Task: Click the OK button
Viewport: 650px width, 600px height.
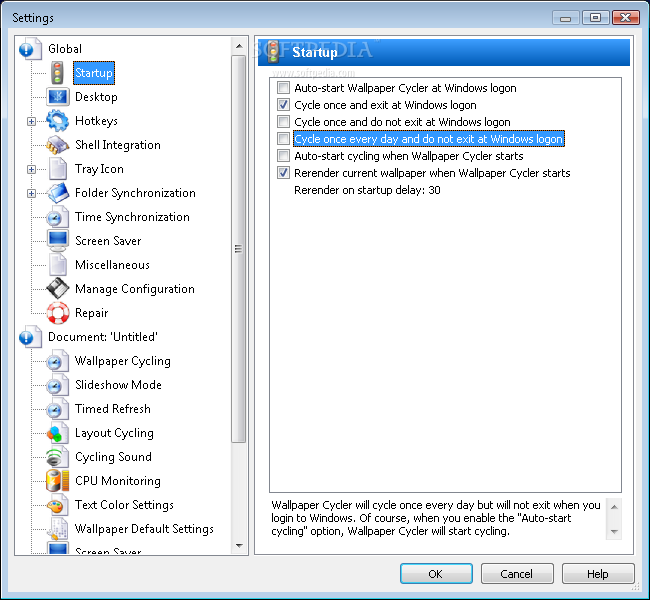Action: click(436, 574)
